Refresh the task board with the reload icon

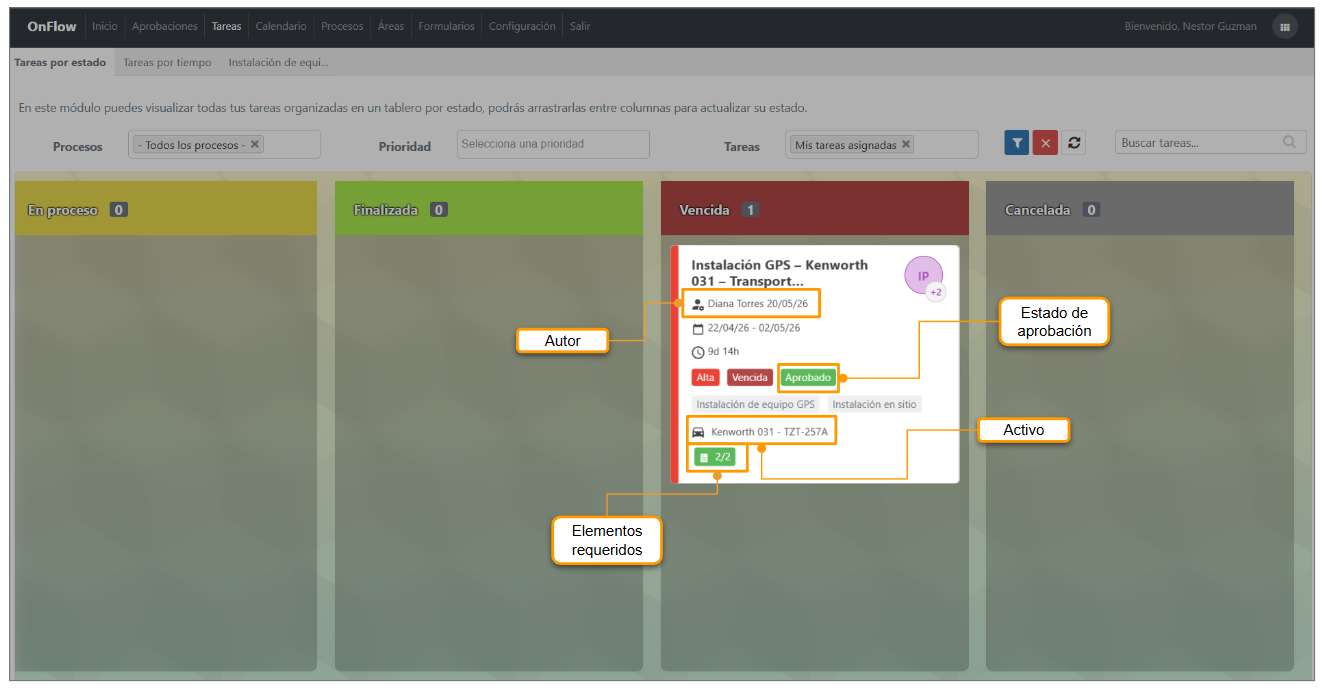pyautogui.click(x=1074, y=143)
